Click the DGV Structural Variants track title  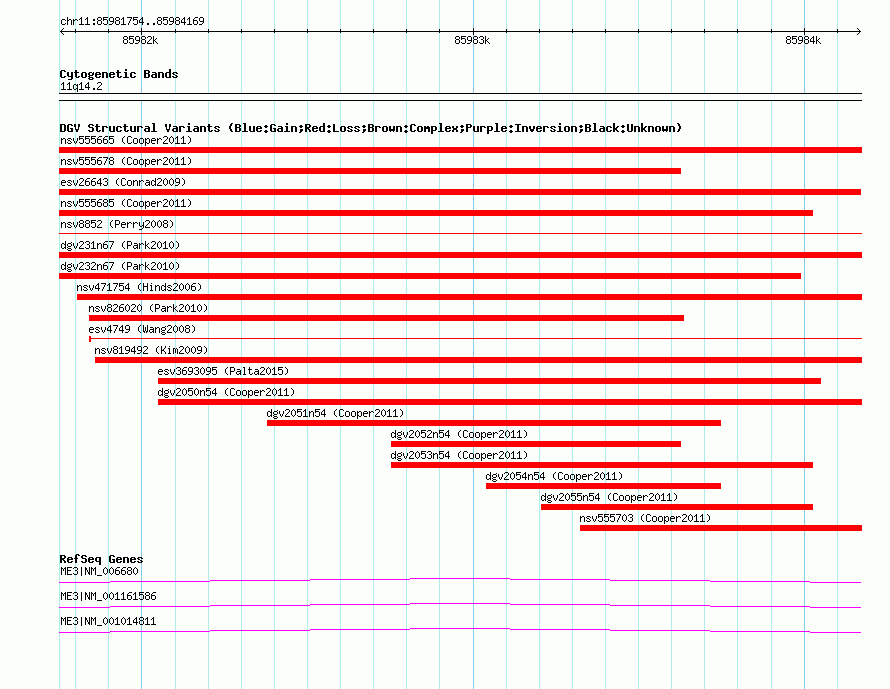tap(371, 128)
